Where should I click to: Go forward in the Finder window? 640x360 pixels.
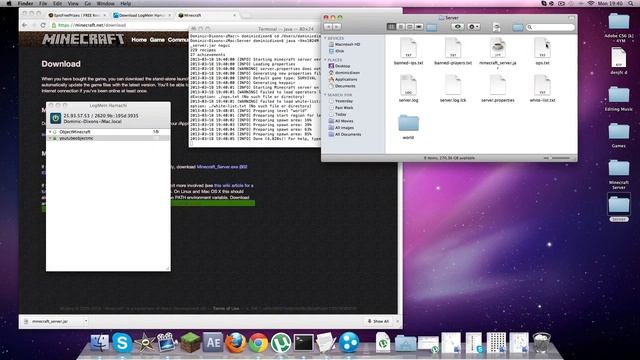coord(337,27)
